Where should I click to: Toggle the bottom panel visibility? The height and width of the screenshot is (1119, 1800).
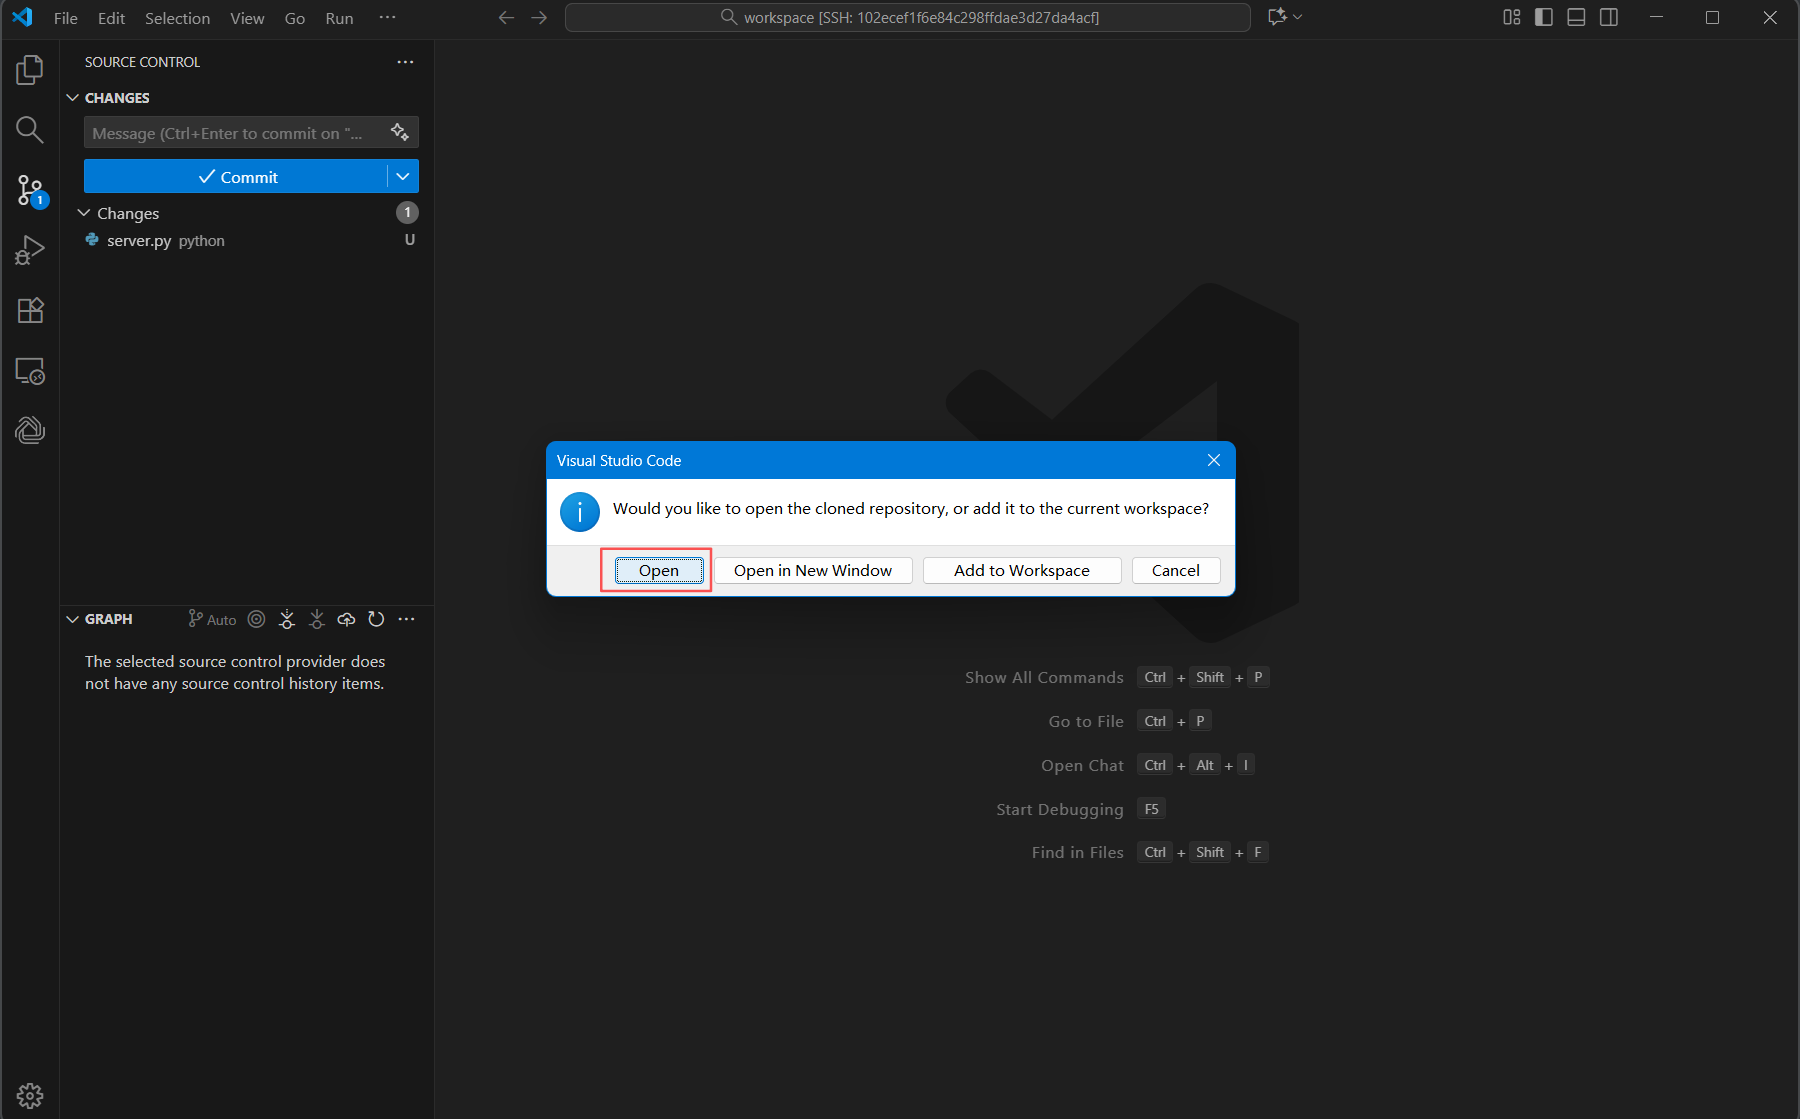click(1576, 17)
